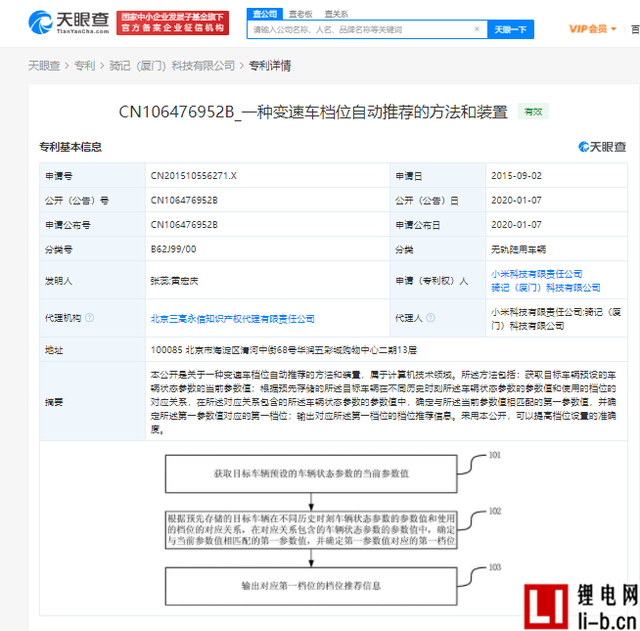Go to 专利 breadcrumb link
Screen dimensions: 640x631
click(x=84, y=66)
